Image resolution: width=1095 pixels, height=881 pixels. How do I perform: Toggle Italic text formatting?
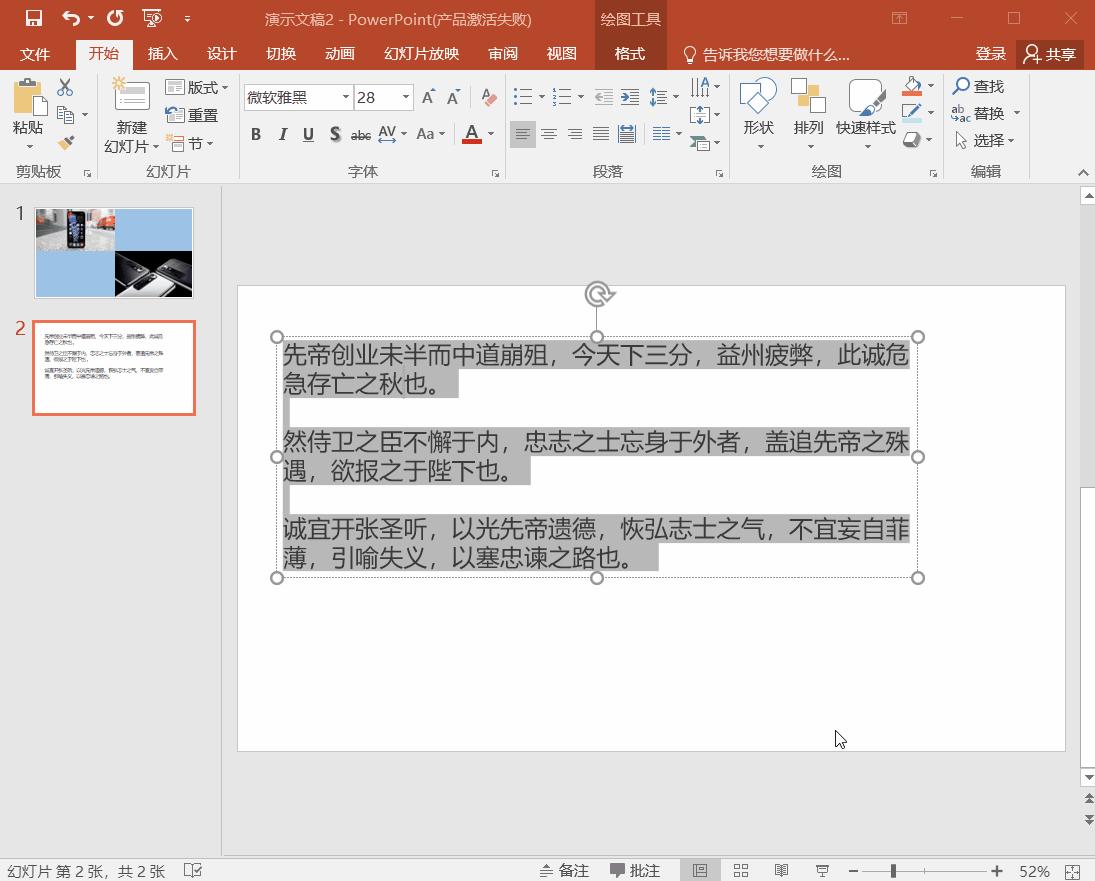pyautogui.click(x=282, y=134)
